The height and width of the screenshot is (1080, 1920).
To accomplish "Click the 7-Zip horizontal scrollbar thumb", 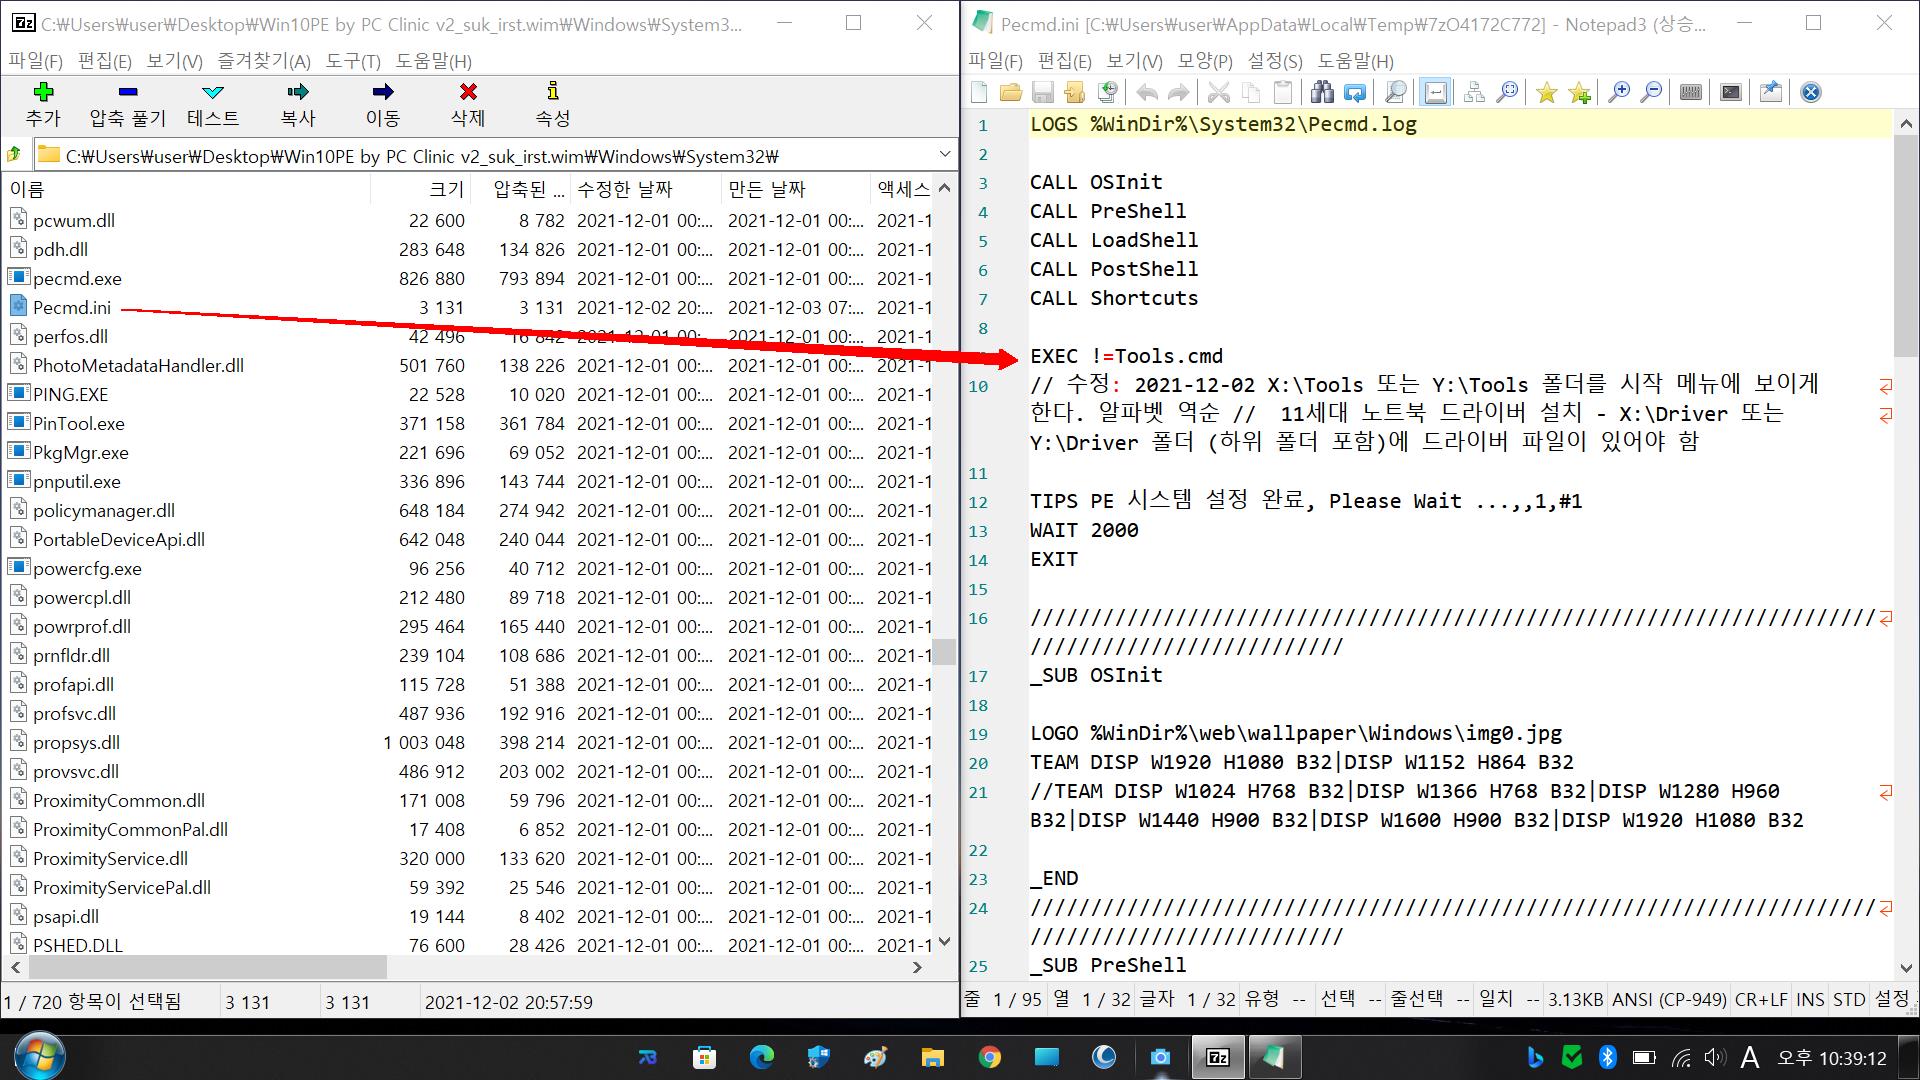I will 208,967.
